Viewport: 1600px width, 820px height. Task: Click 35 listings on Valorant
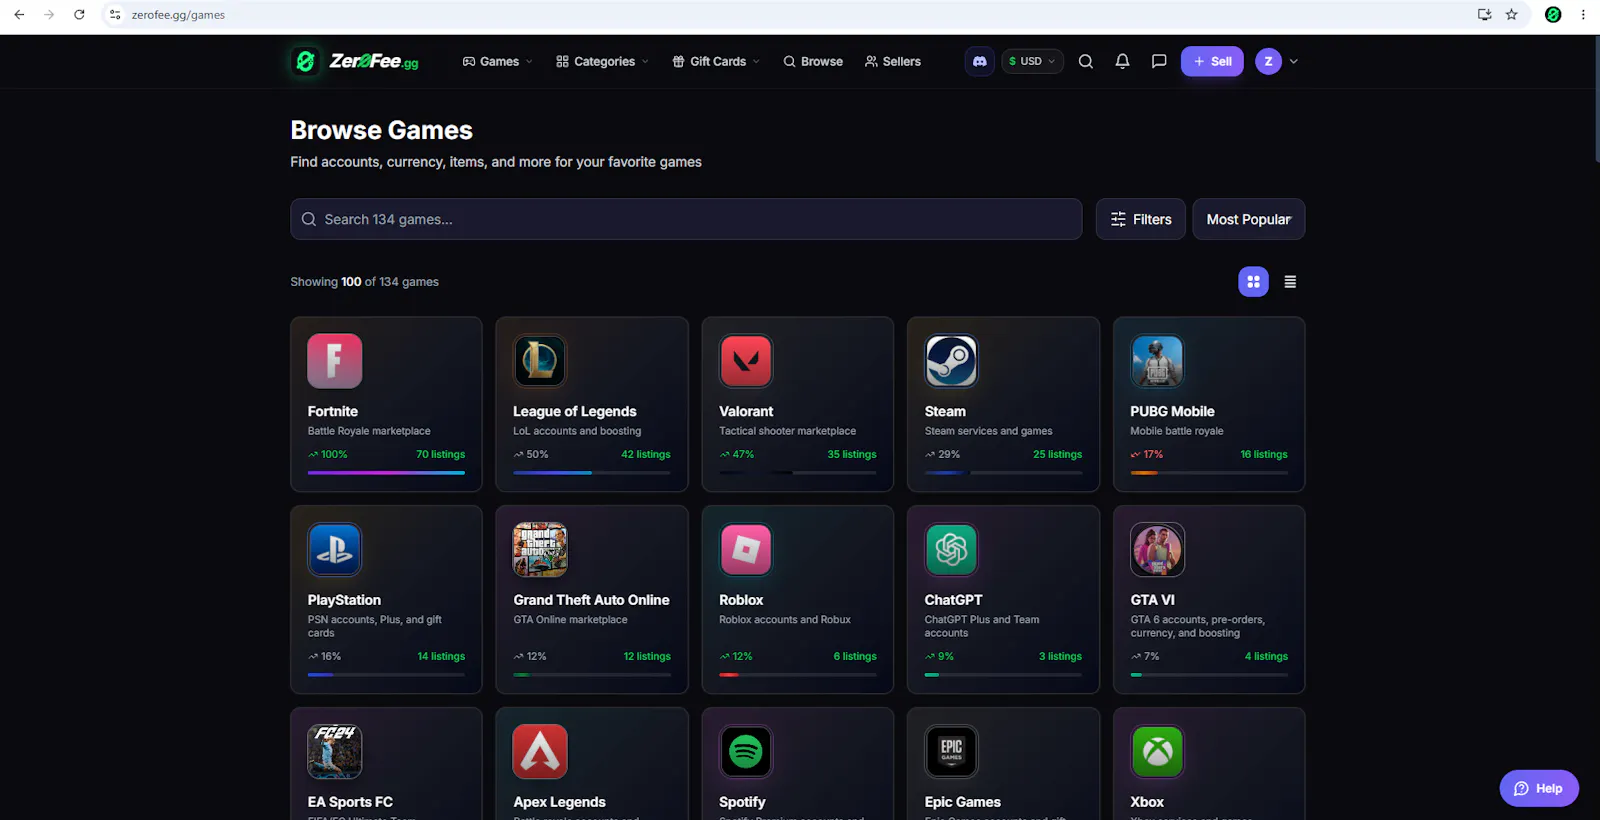point(852,454)
